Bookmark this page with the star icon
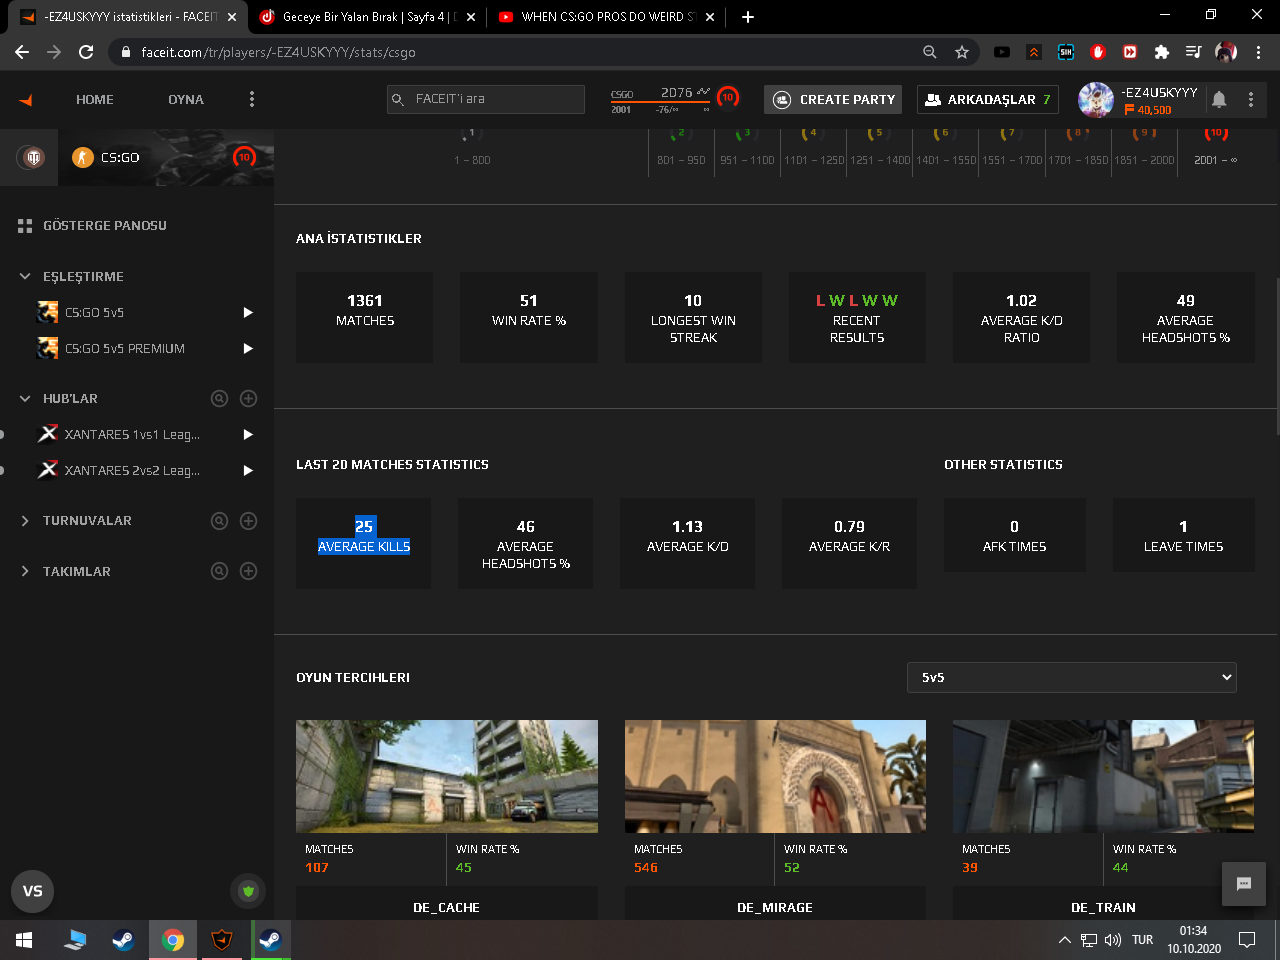This screenshot has width=1280, height=960. 962,52
